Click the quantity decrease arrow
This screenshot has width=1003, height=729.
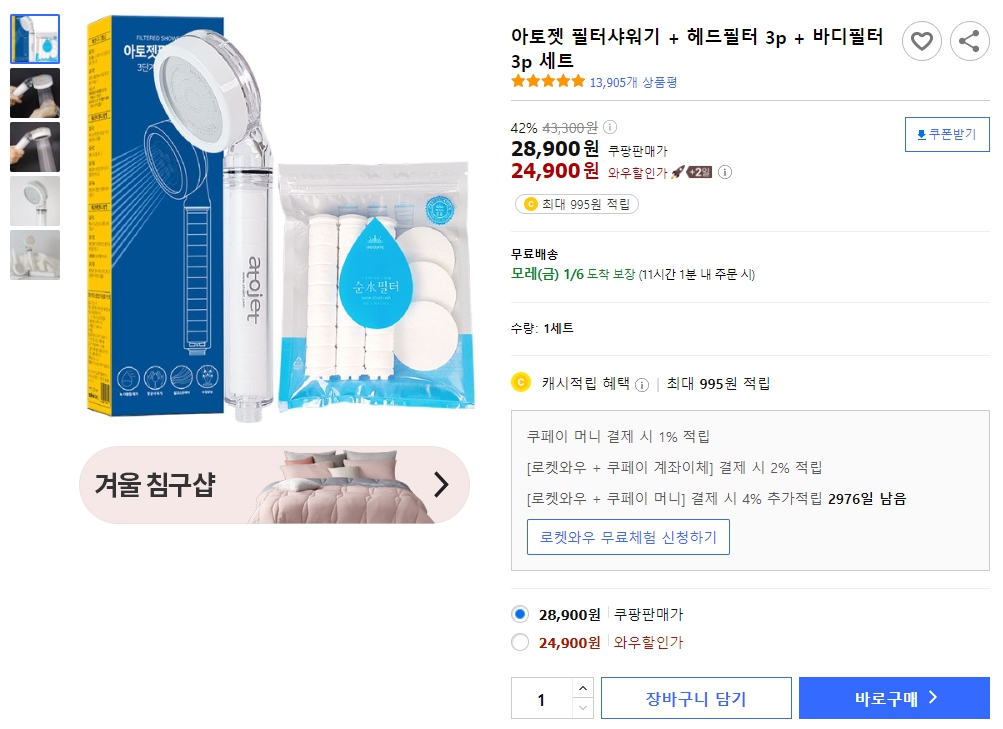tap(582, 708)
